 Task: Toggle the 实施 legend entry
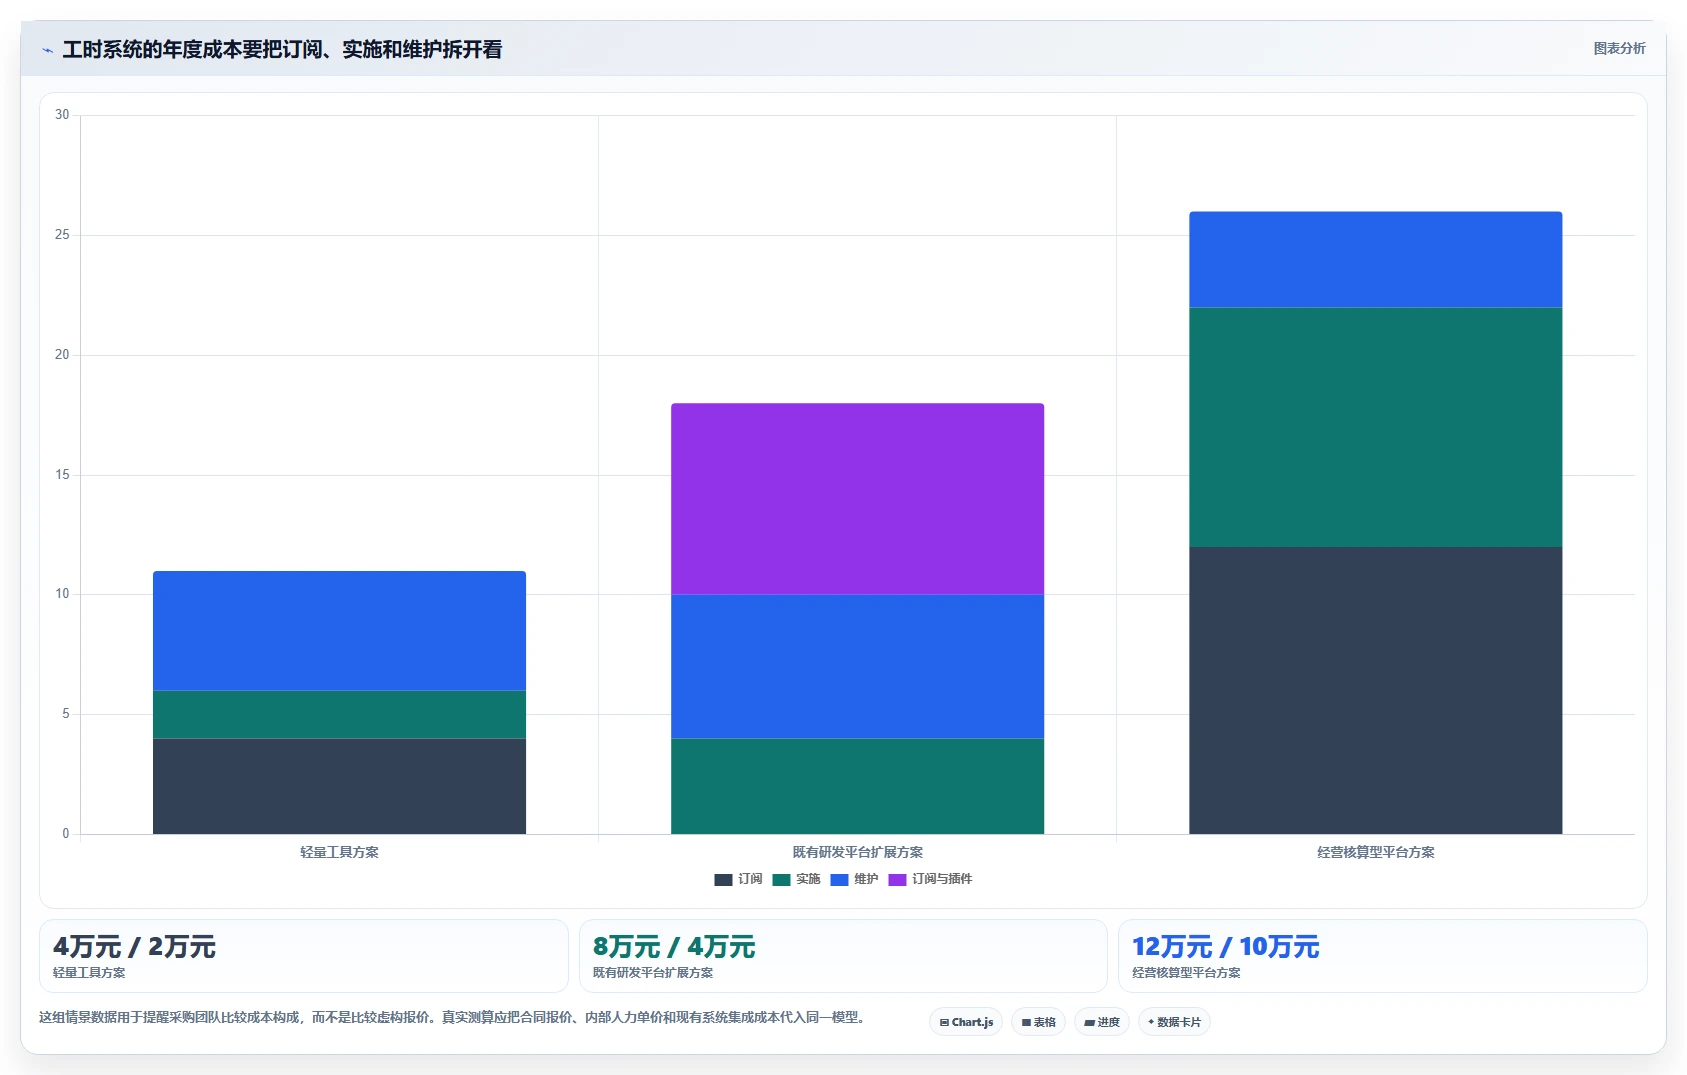point(796,879)
